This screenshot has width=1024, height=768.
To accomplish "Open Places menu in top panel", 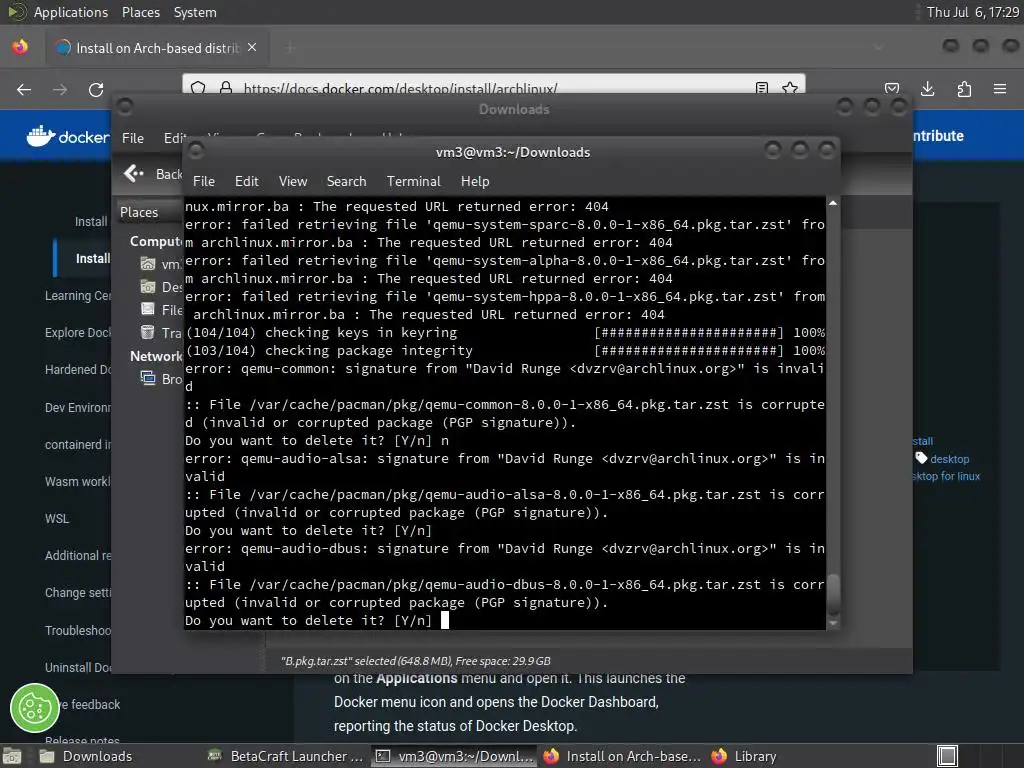I will pos(140,12).
